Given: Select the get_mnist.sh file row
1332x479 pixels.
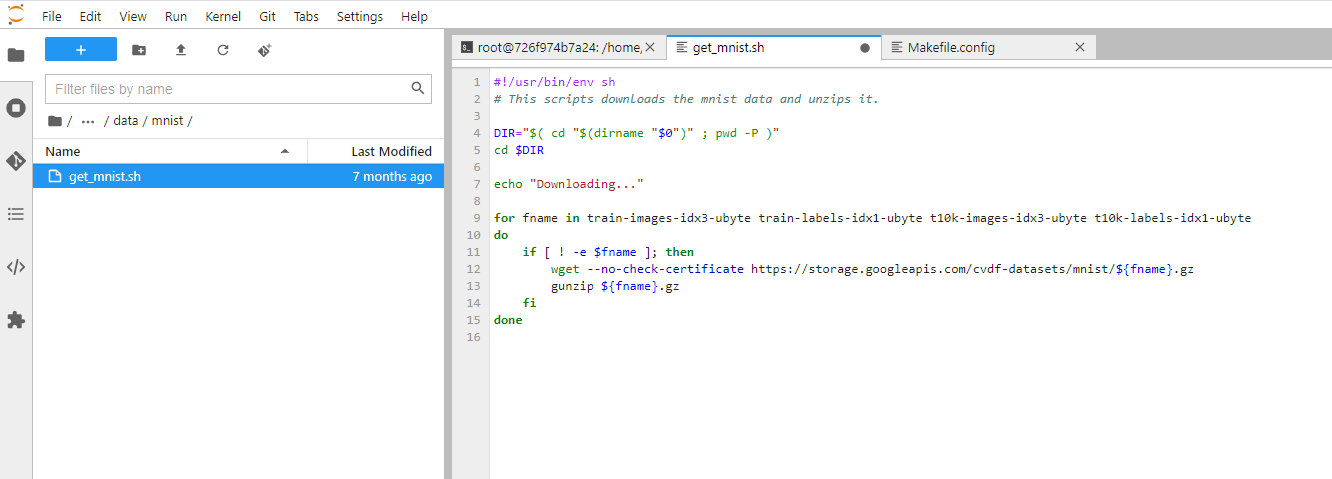Looking at the screenshot, I should 239,176.
